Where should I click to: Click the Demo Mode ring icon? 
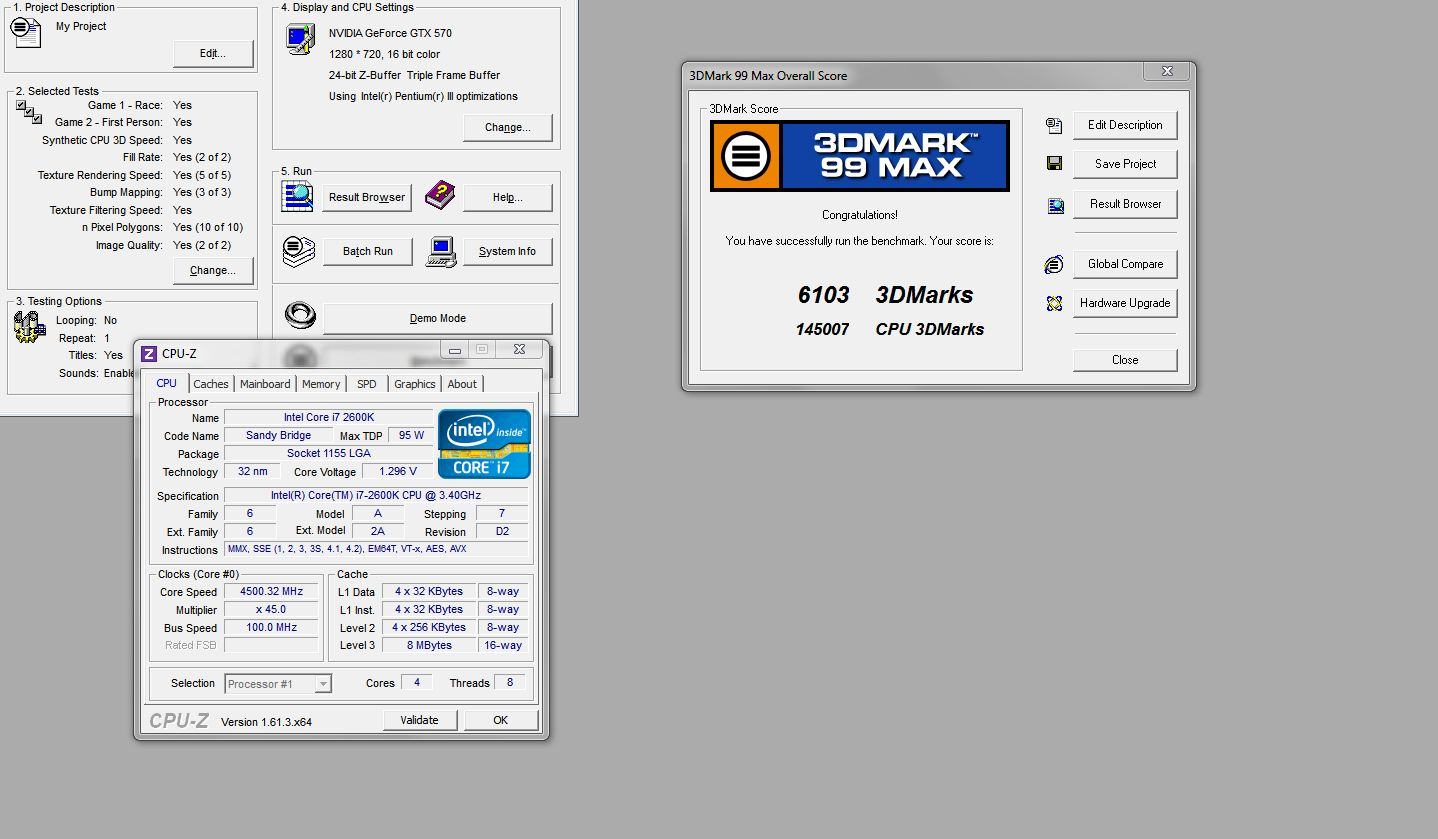point(300,316)
